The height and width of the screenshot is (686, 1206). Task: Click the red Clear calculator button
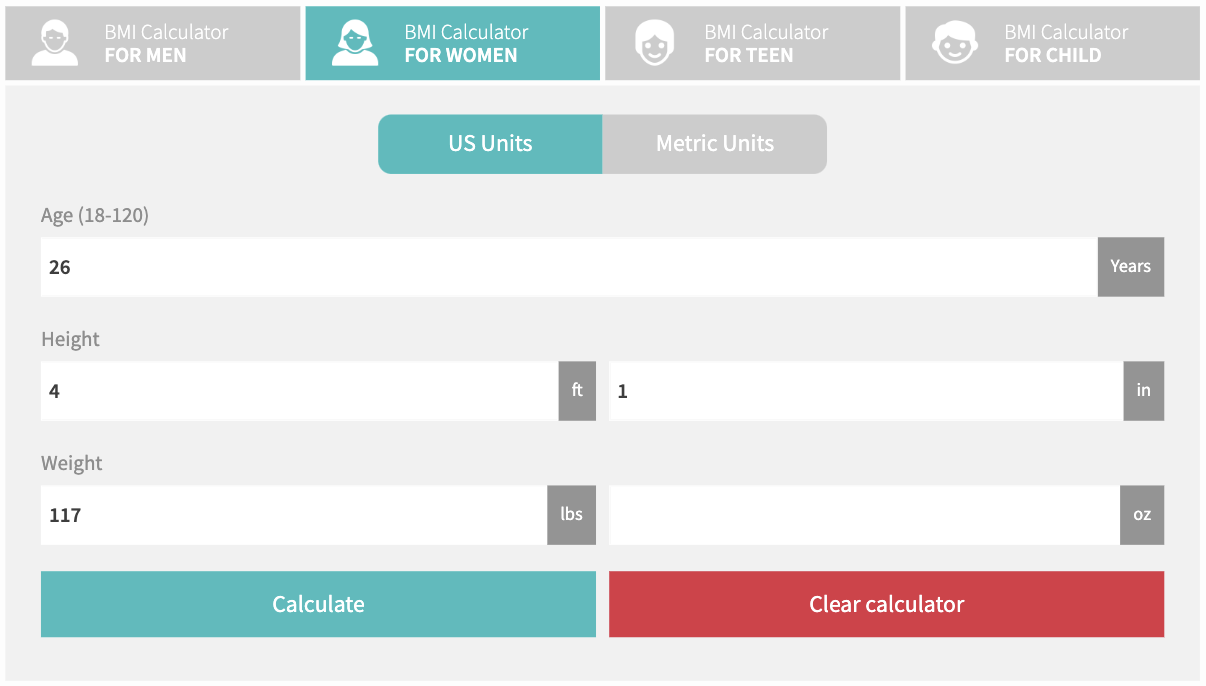[887, 604]
